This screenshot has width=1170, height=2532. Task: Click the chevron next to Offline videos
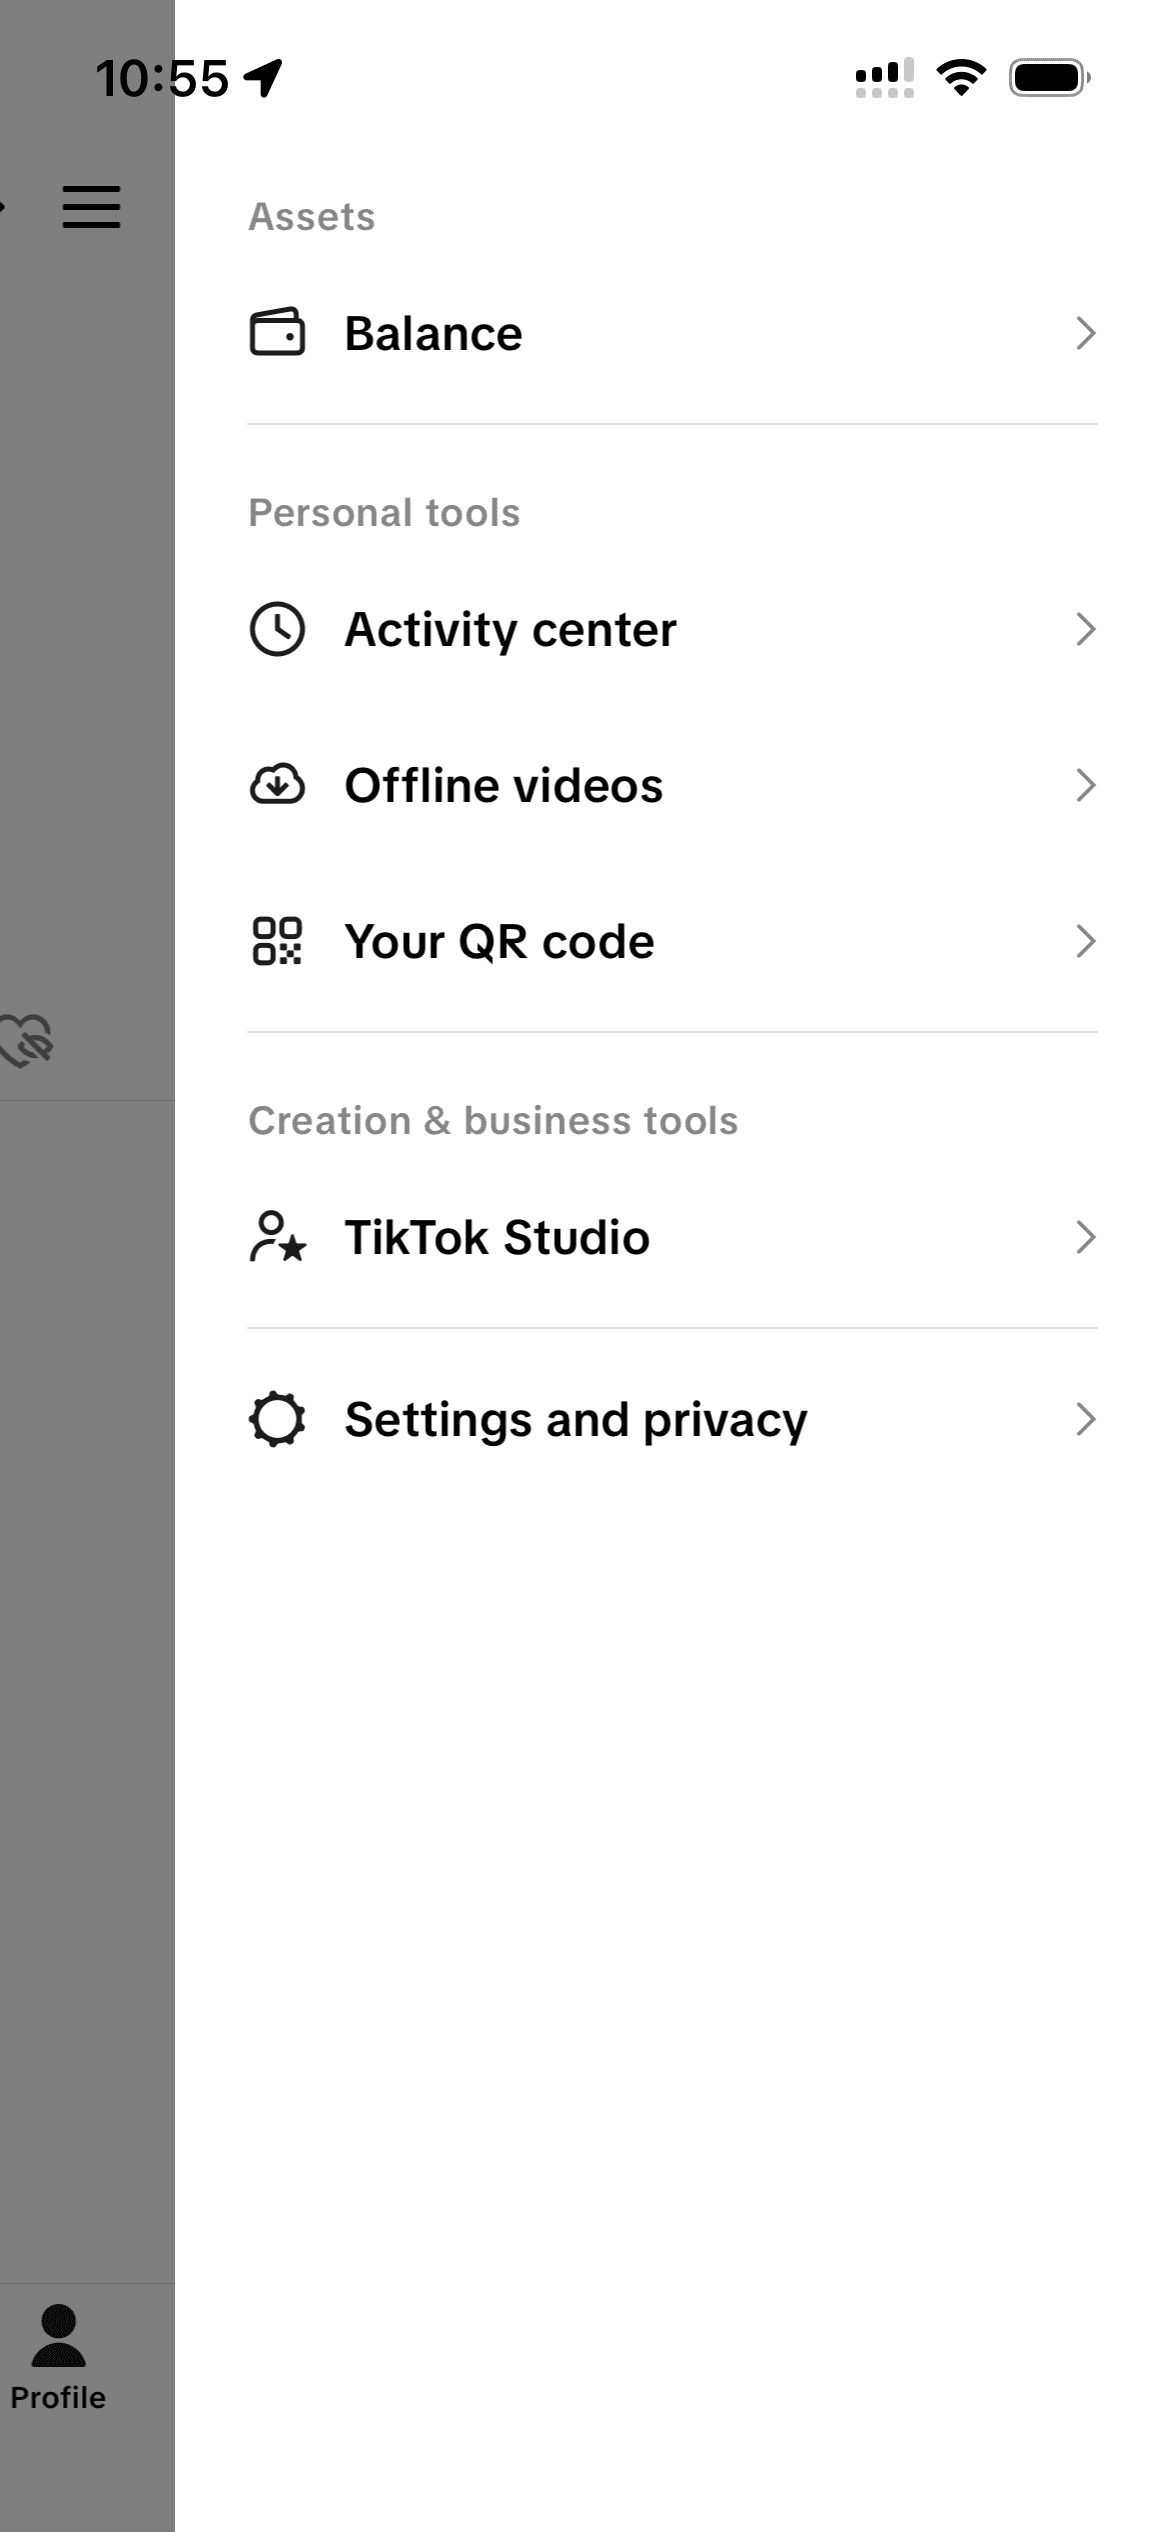[1085, 785]
